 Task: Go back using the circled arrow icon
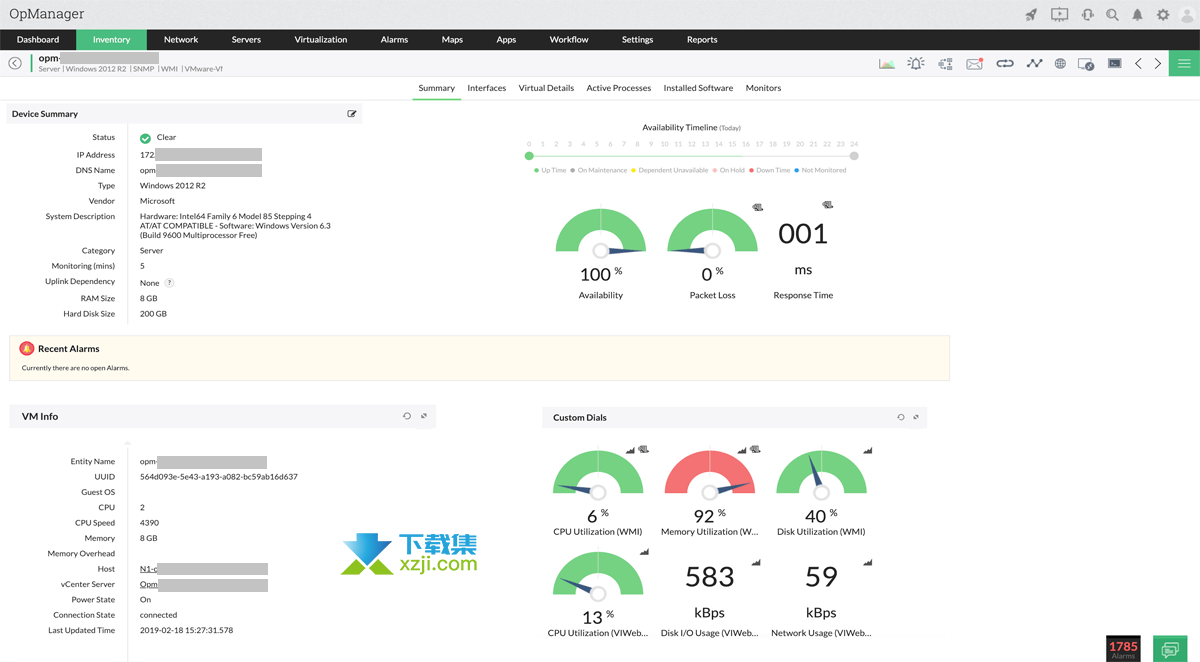coord(15,63)
